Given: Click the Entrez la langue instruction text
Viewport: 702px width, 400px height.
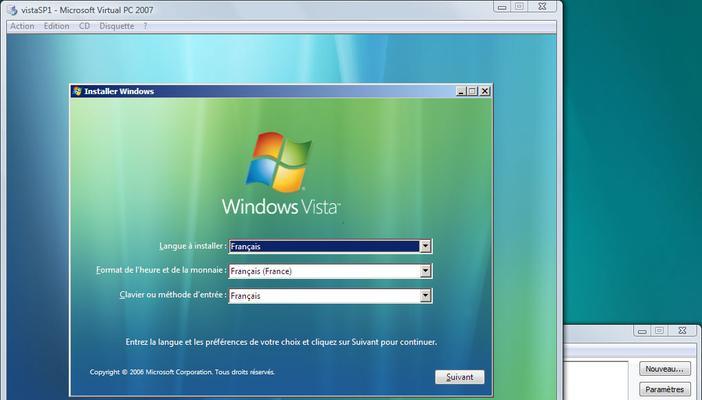Looking at the screenshot, I should [x=281, y=342].
